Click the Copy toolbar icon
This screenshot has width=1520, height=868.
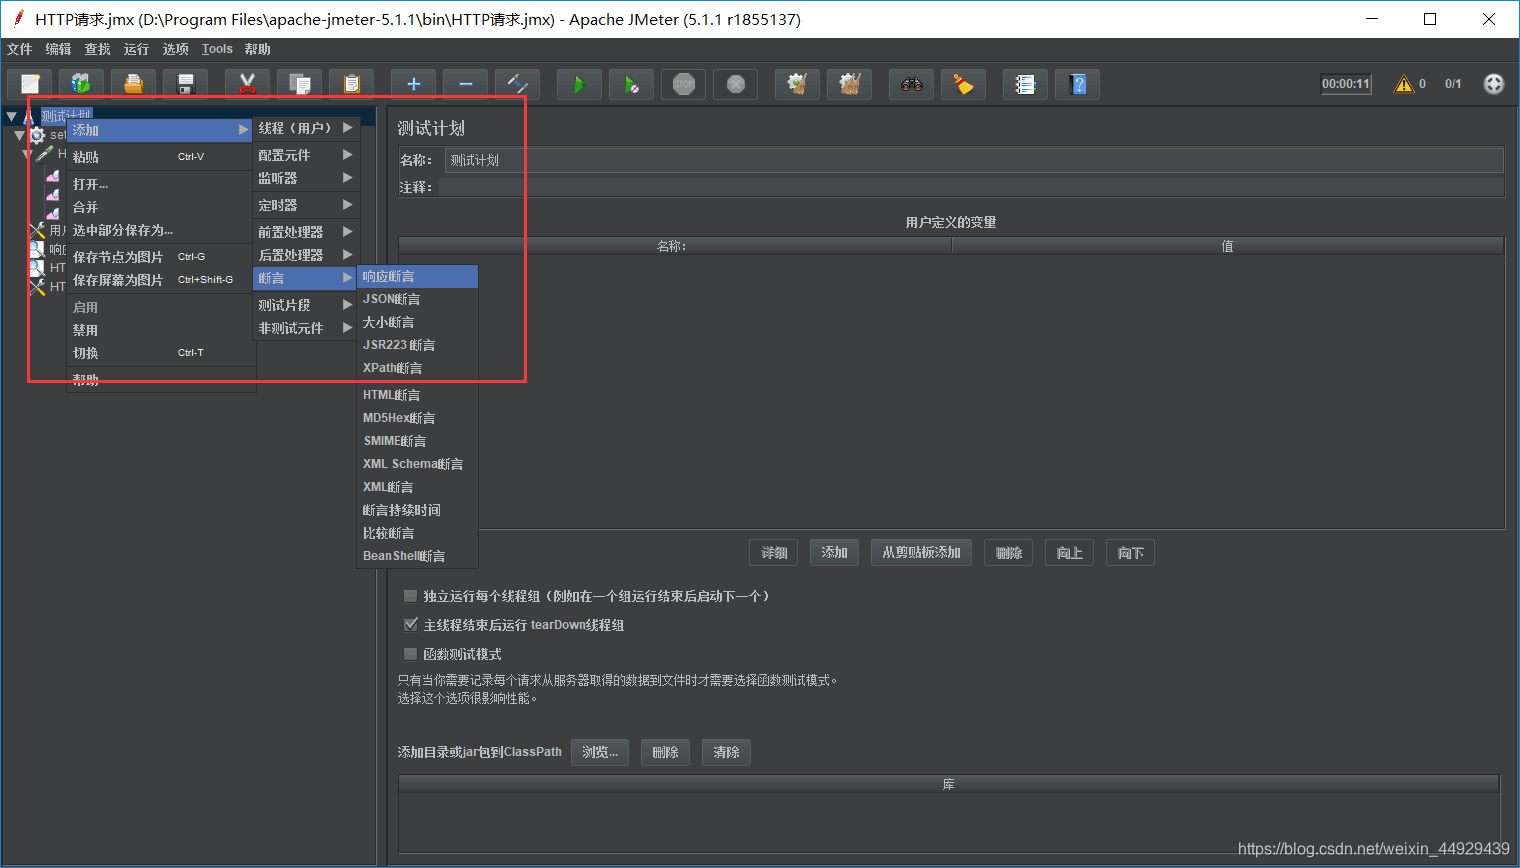coord(300,85)
